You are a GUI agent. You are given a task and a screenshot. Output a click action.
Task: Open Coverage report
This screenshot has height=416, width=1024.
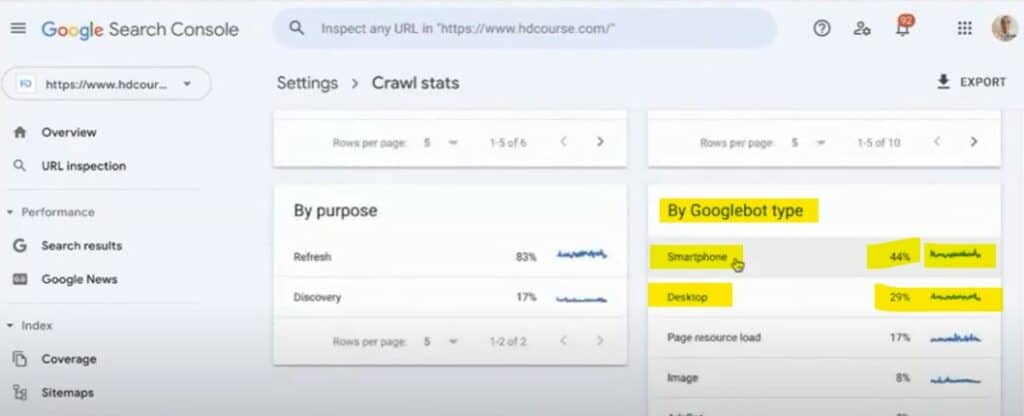pyautogui.click(x=69, y=359)
